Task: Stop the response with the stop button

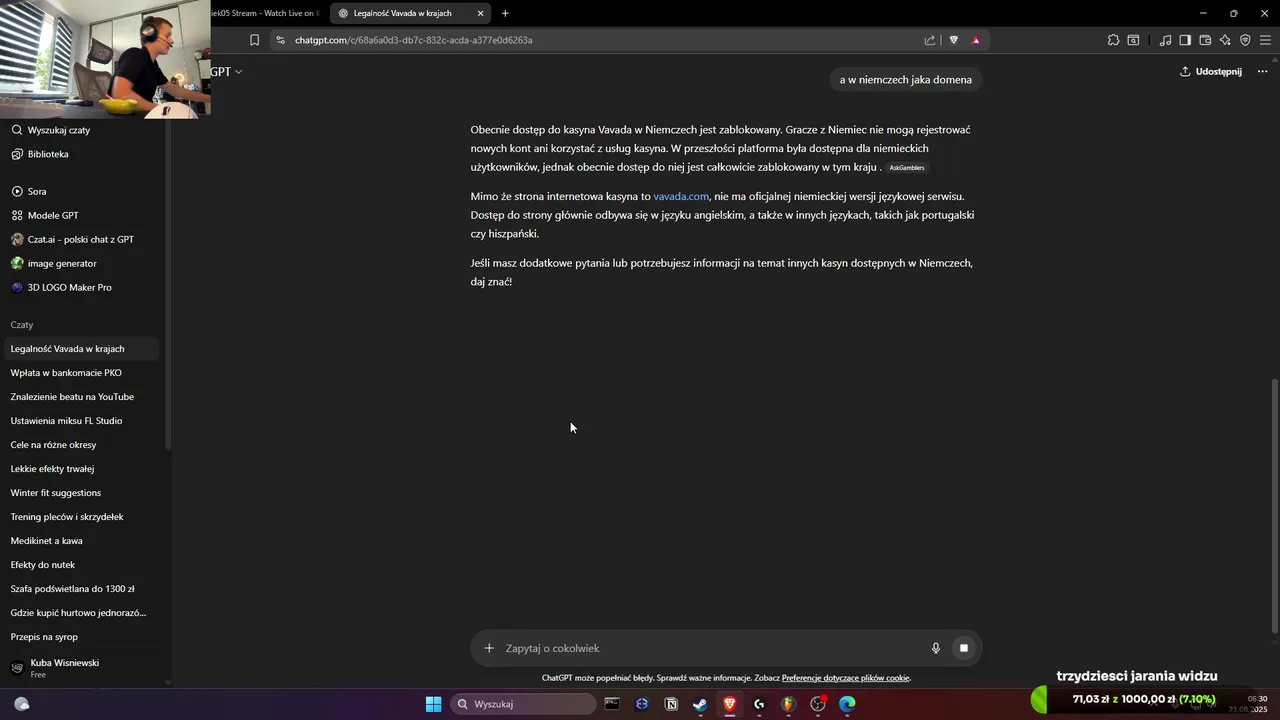Action: [x=964, y=648]
